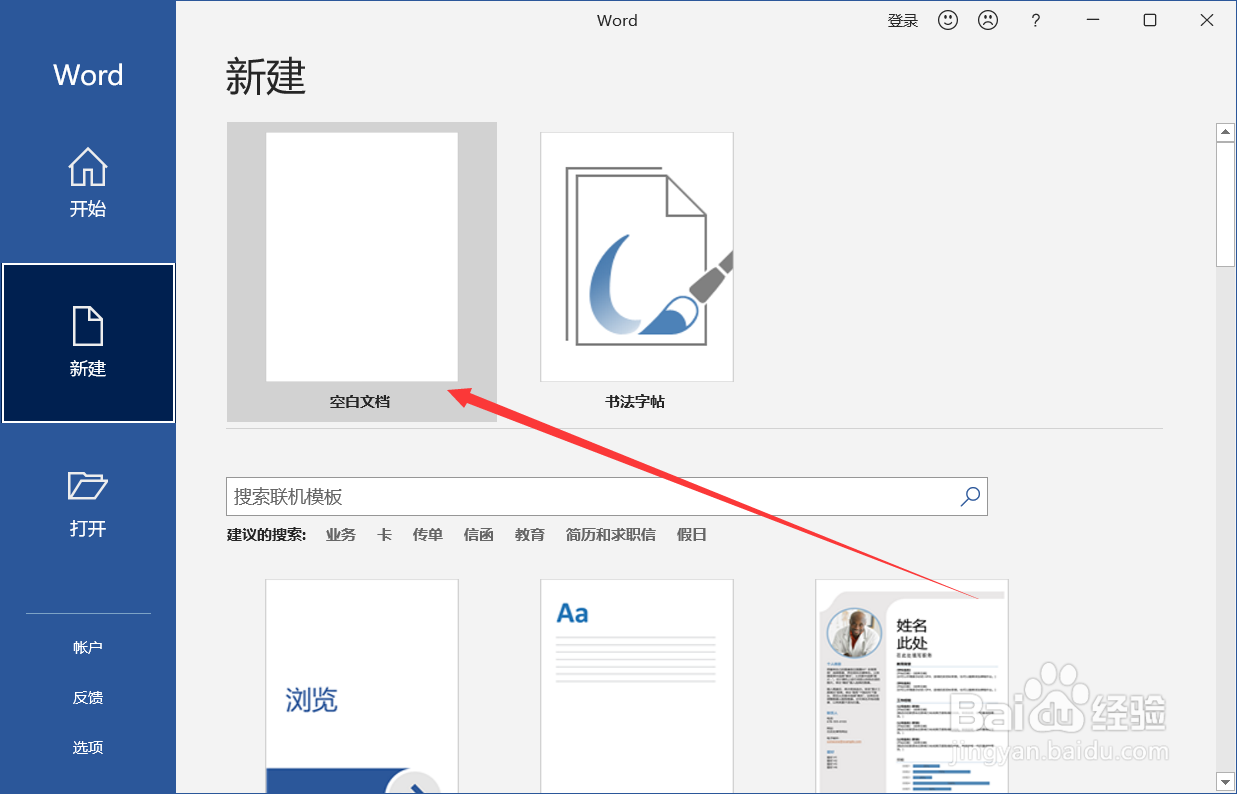The width and height of the screenshot is (1237, 794).
Task: Maximize the Word window
Action: (1150, 20)
